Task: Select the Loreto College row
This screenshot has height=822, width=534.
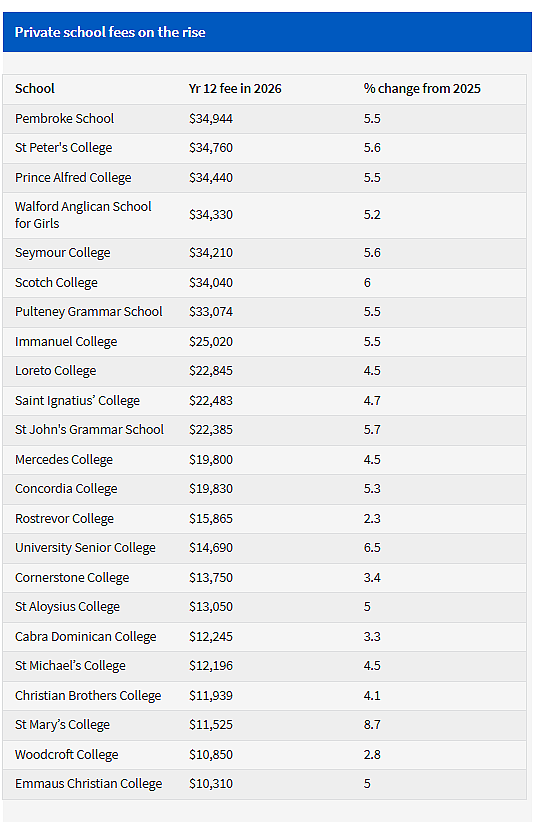Action: pyautogui.click(x=265, y=371)
